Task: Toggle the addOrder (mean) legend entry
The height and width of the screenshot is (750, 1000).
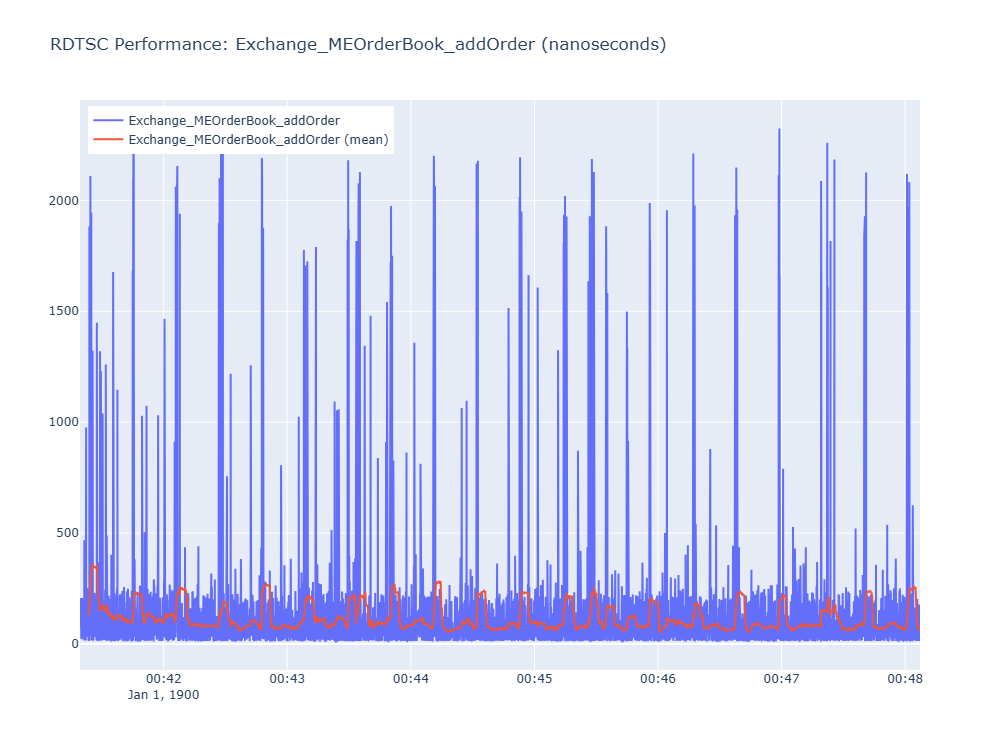Action: tap(258, 140)
